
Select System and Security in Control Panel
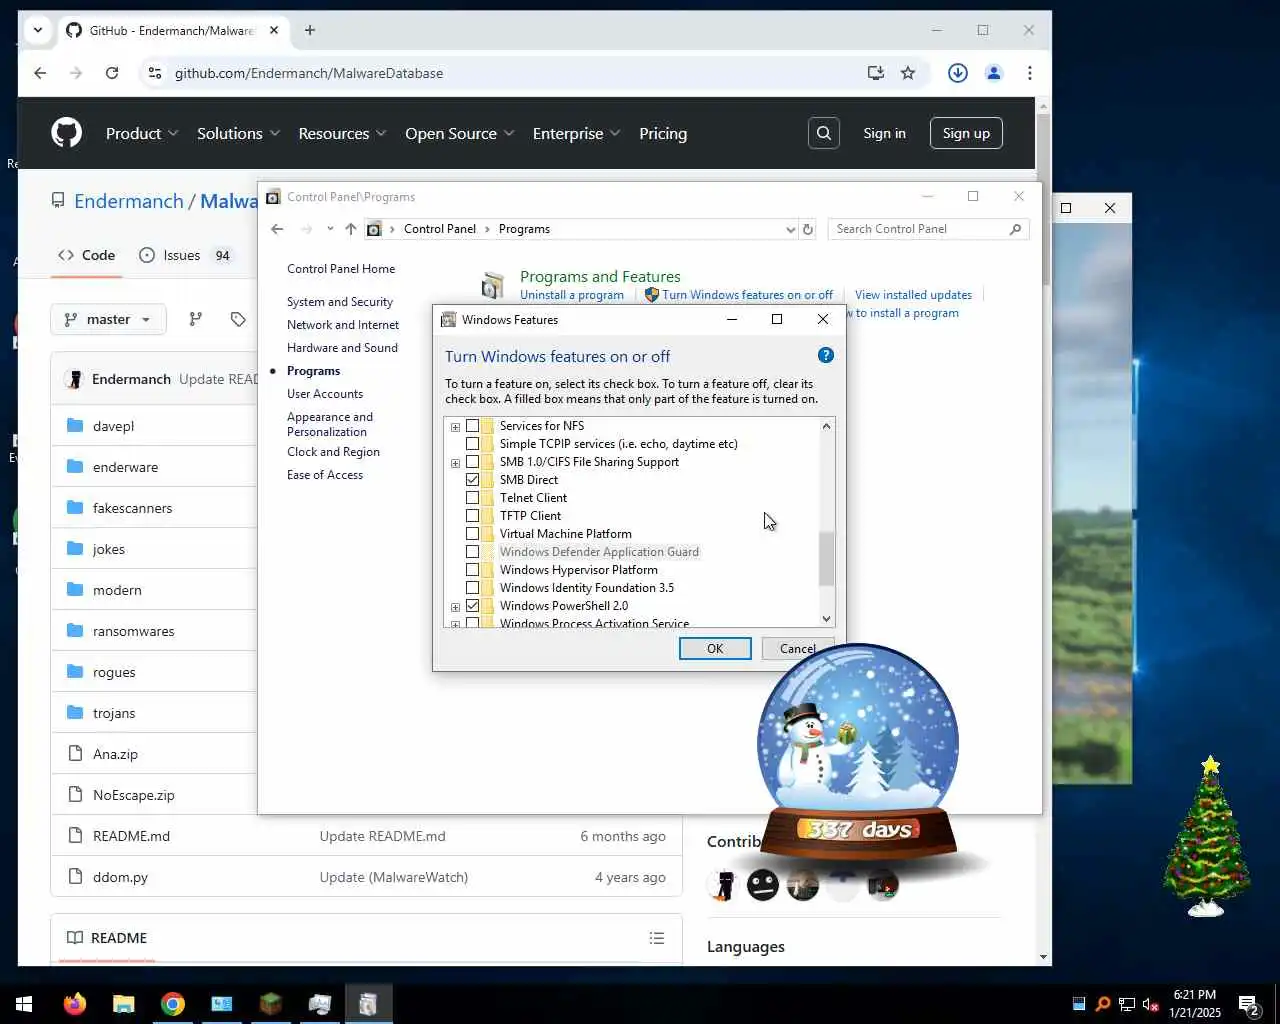pos(340,302)
